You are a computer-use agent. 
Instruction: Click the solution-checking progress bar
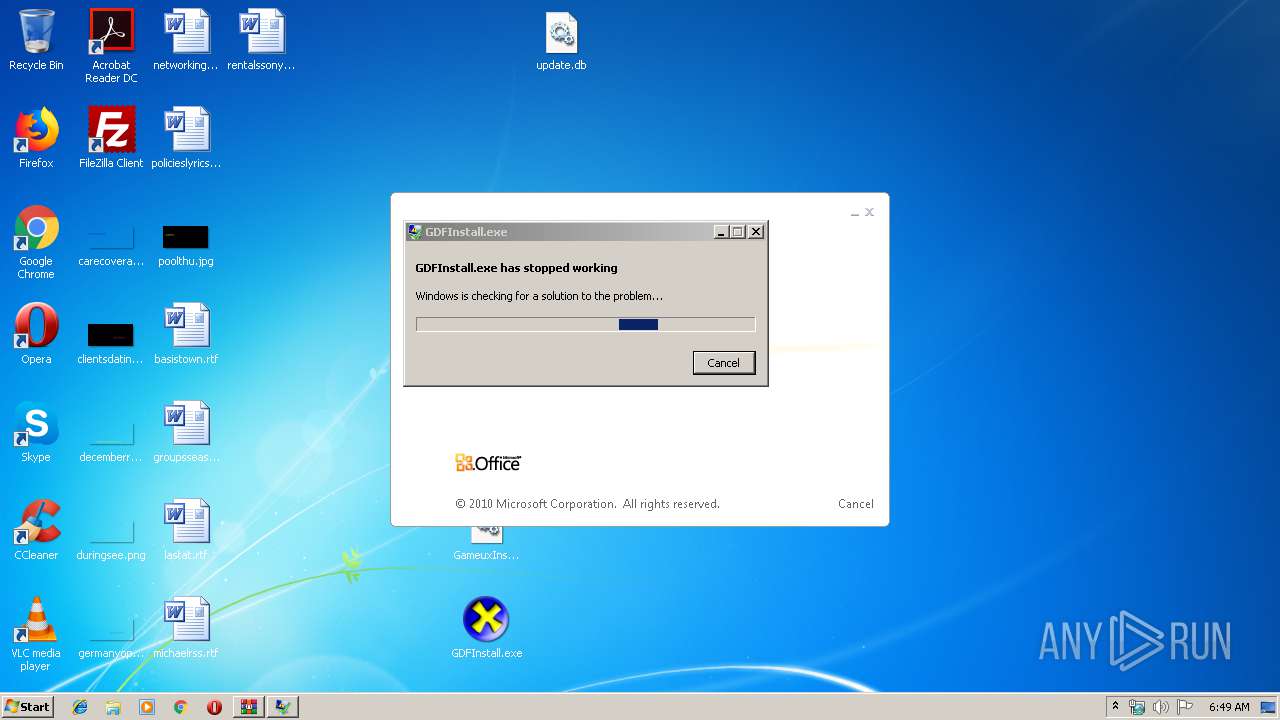tap(585, 324)
